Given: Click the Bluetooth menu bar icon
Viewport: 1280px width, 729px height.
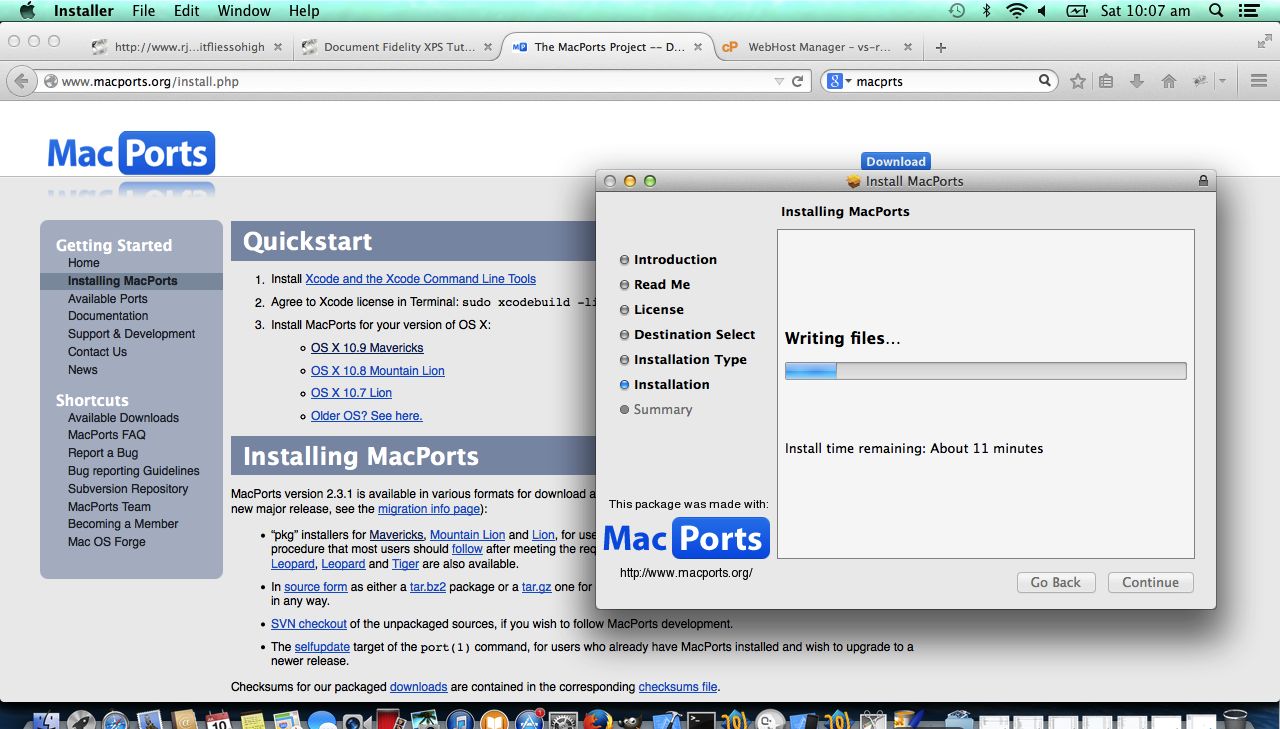Looking at the screenshot, I should tap(986, 11).
